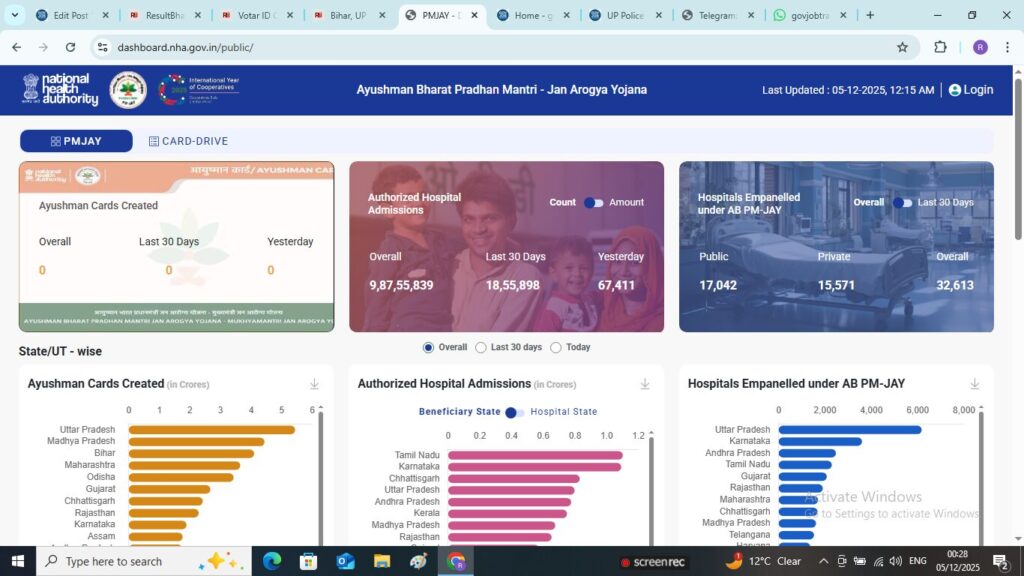
Task: Reload the dashboard page
Action: [x=70, y=47]
